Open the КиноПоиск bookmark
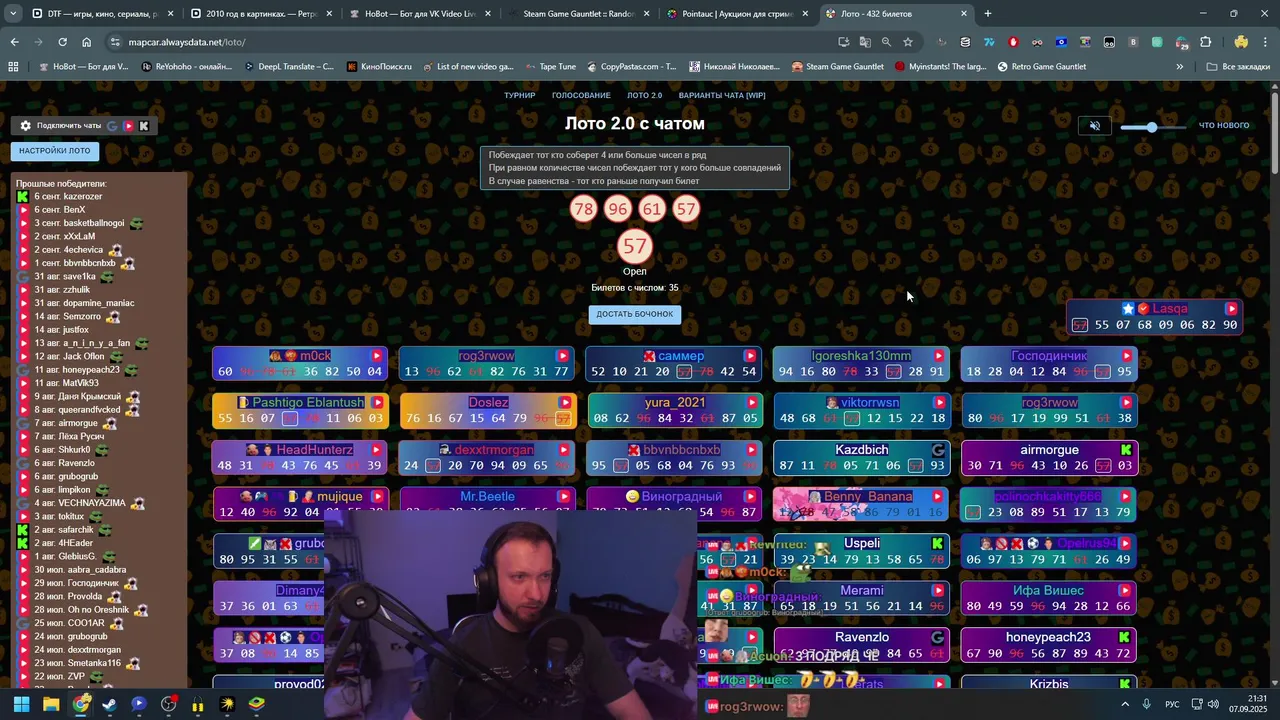The width and height of the screenshot is (1280, 720). point(379,67)
